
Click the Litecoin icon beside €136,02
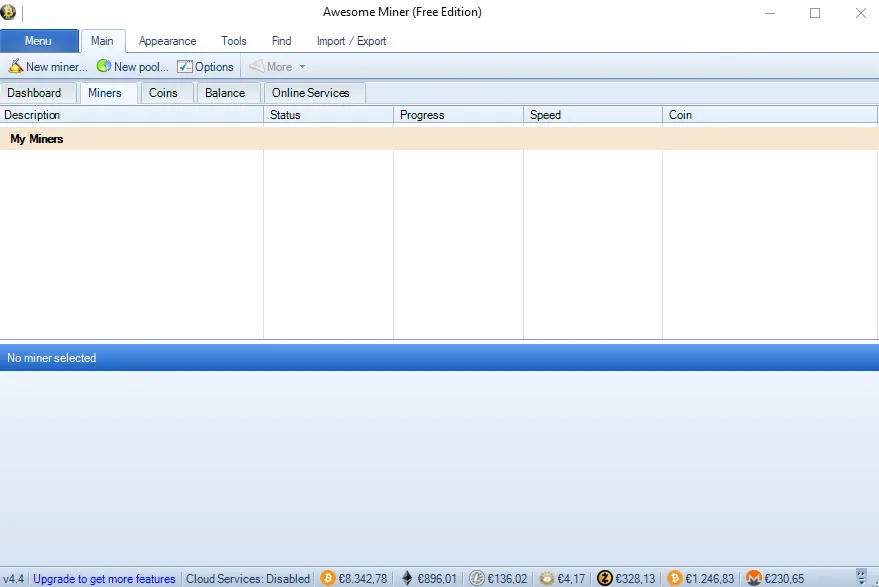[x=477, y=578]
